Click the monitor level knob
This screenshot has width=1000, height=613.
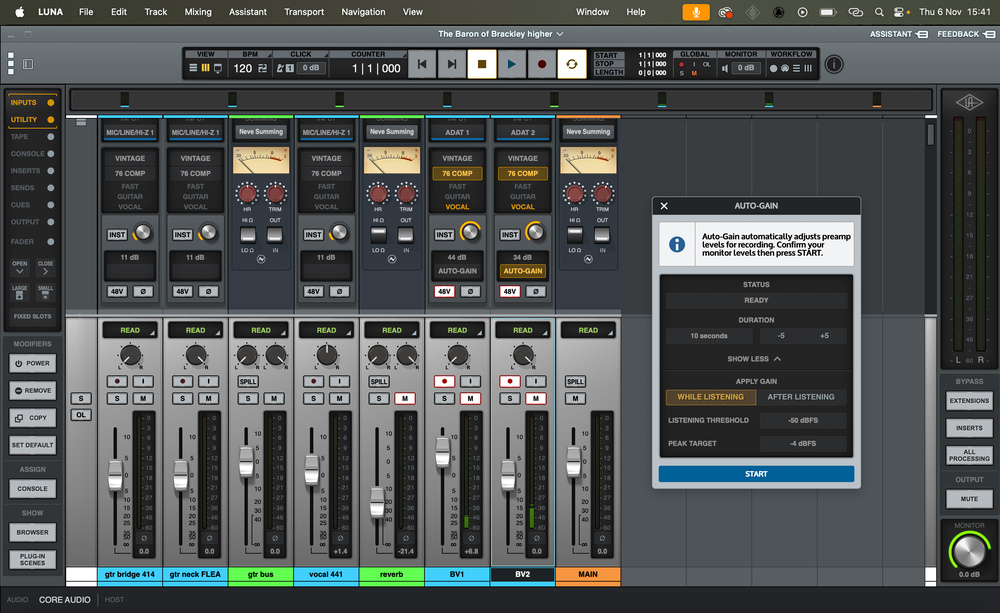coord(969,551)
